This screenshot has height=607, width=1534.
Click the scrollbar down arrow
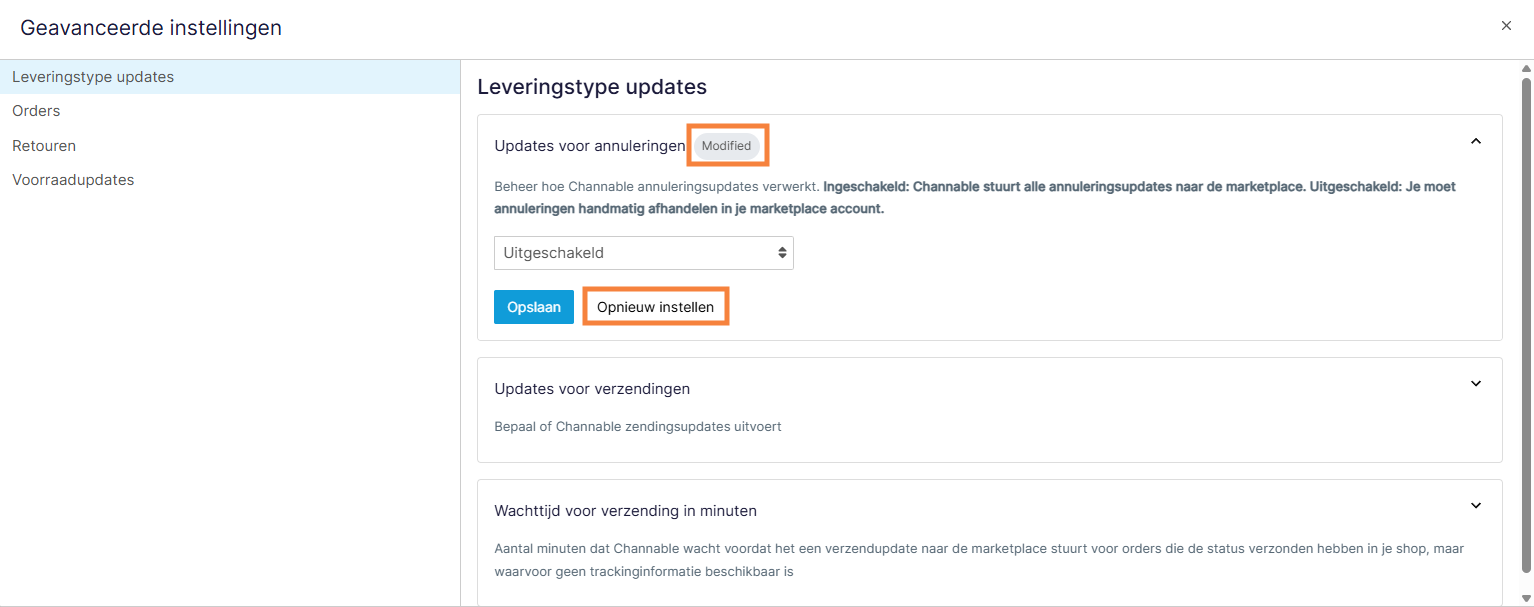pyautogui.click(x=1525, y=599)
